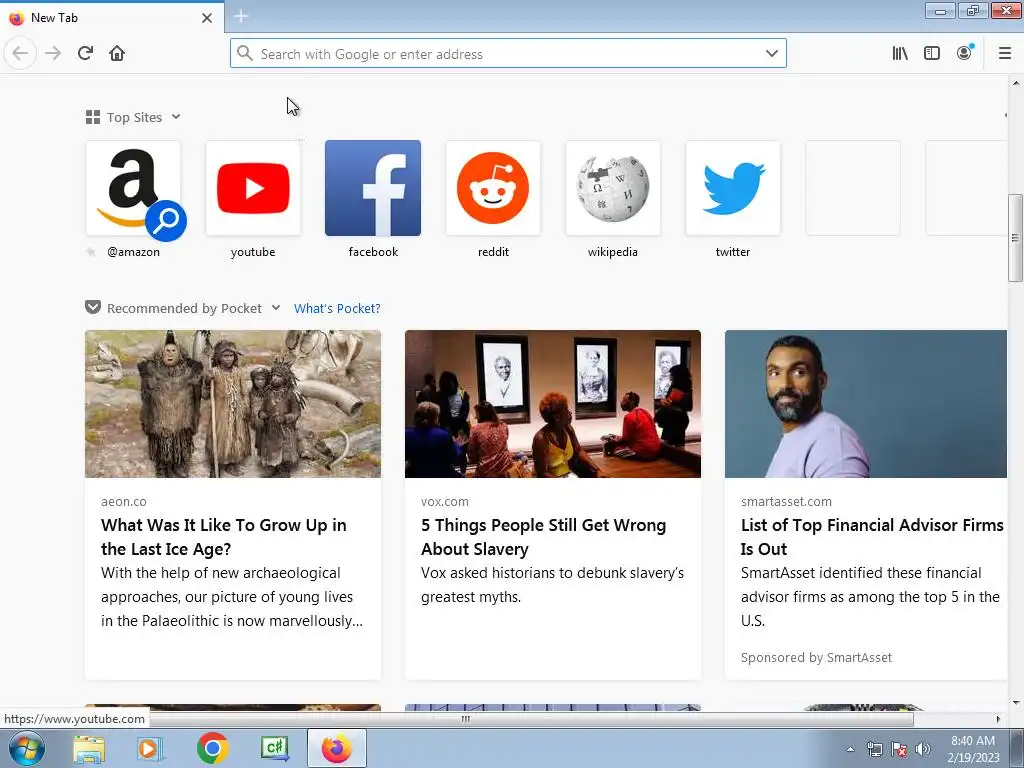Click the Top Sites grid icon
This screenshot has height=768, width=1024.
pyautogui.click(x=93, y=117)
